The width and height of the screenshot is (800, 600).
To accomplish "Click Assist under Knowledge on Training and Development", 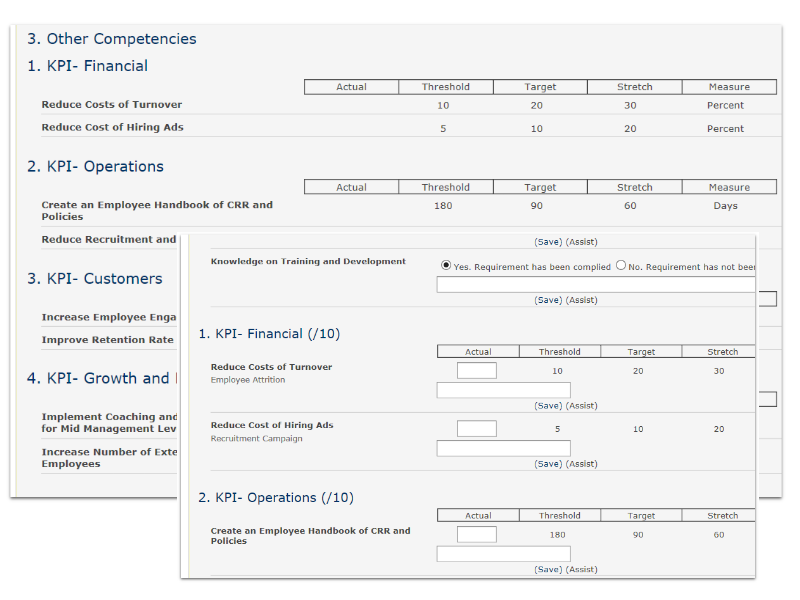I will pyautogui.click(x=582, y=300).
